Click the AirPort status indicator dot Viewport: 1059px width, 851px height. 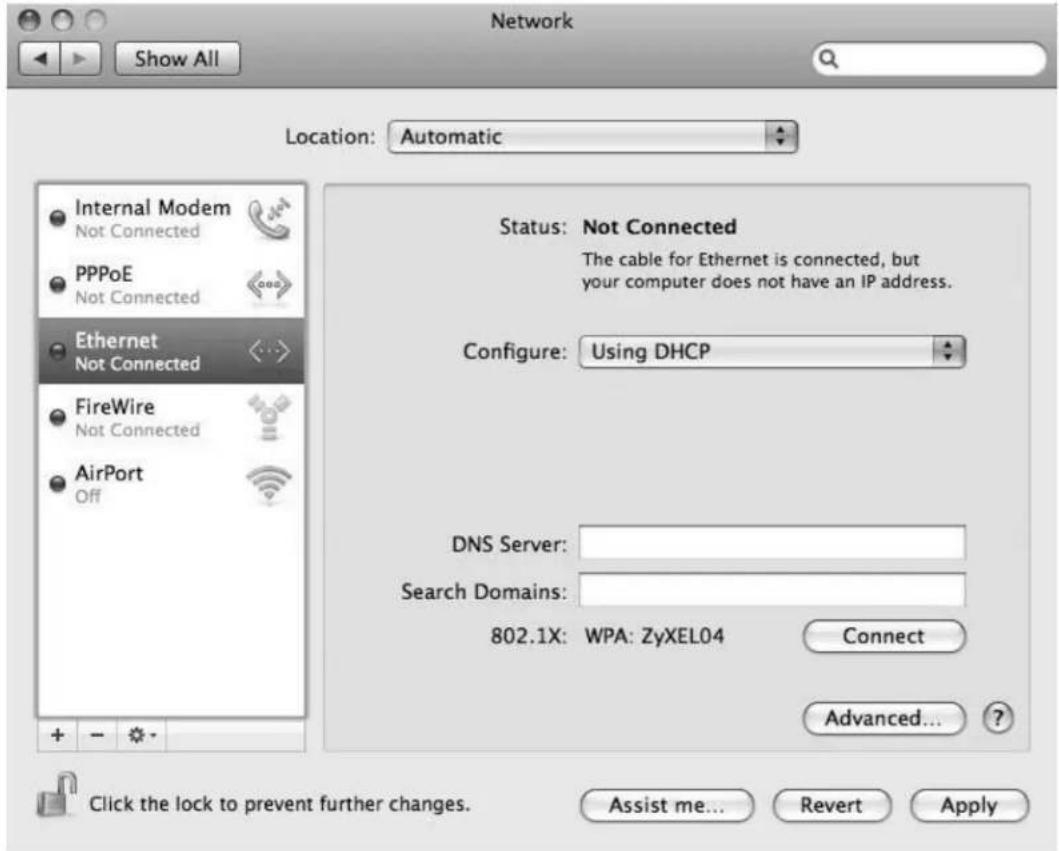[58, 484]
